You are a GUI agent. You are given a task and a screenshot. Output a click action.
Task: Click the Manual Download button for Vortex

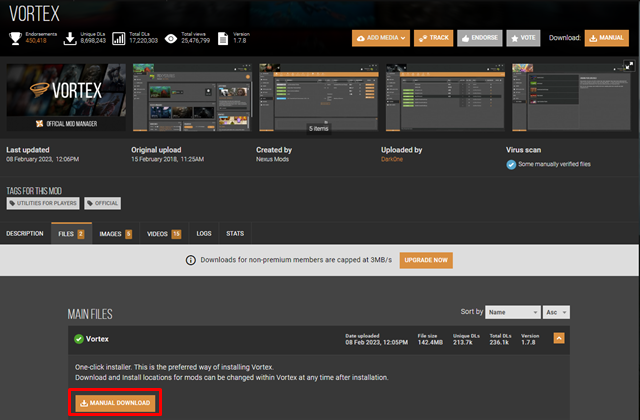pyautogui.click(x=115, y=403)
